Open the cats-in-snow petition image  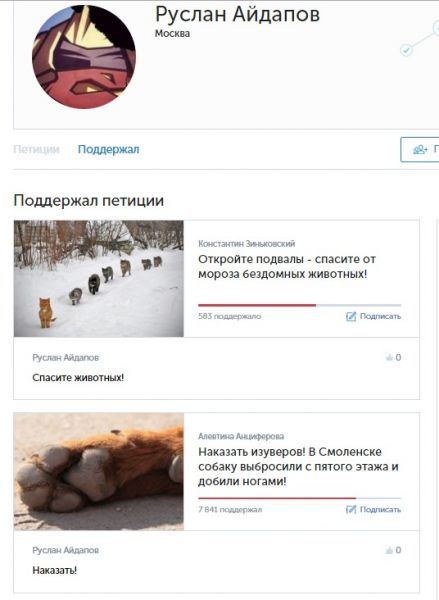[99, 279]
